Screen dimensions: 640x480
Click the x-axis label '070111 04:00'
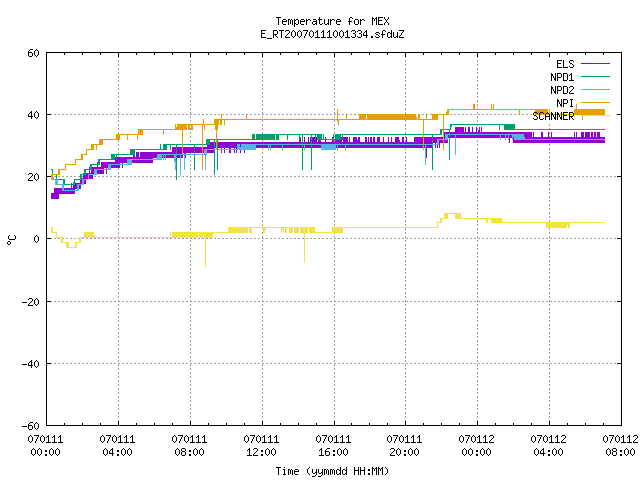coord(117,446)
